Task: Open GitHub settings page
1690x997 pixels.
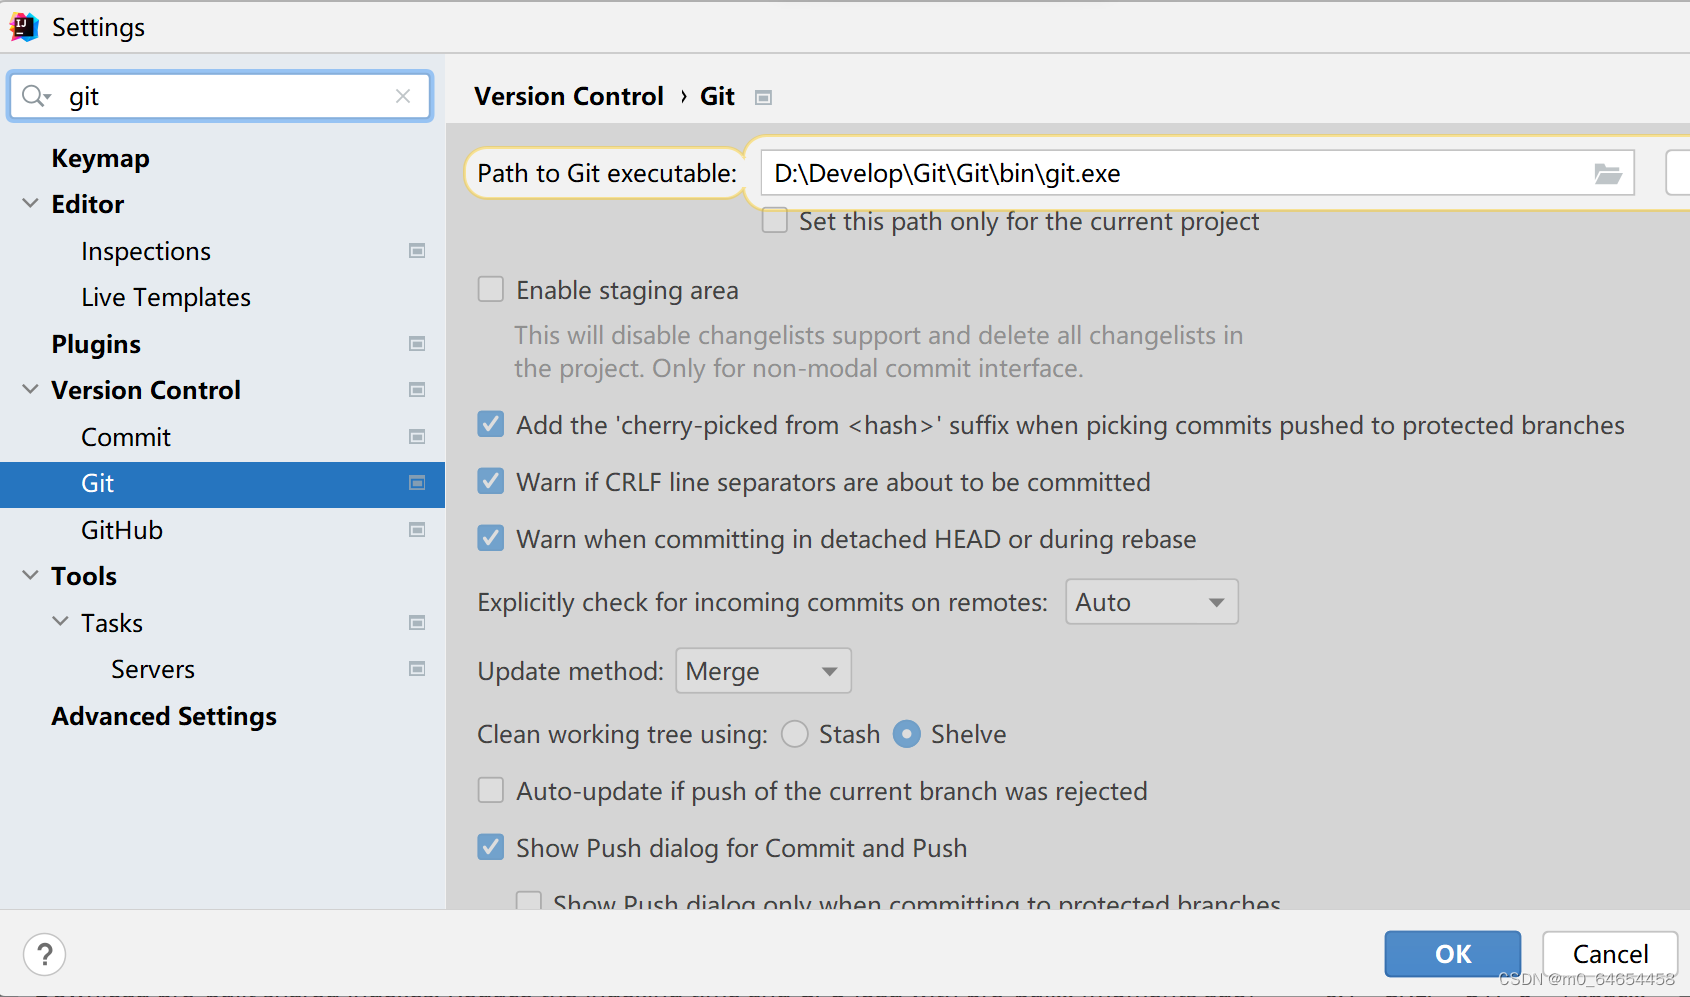Action: (x=122, y=530)
